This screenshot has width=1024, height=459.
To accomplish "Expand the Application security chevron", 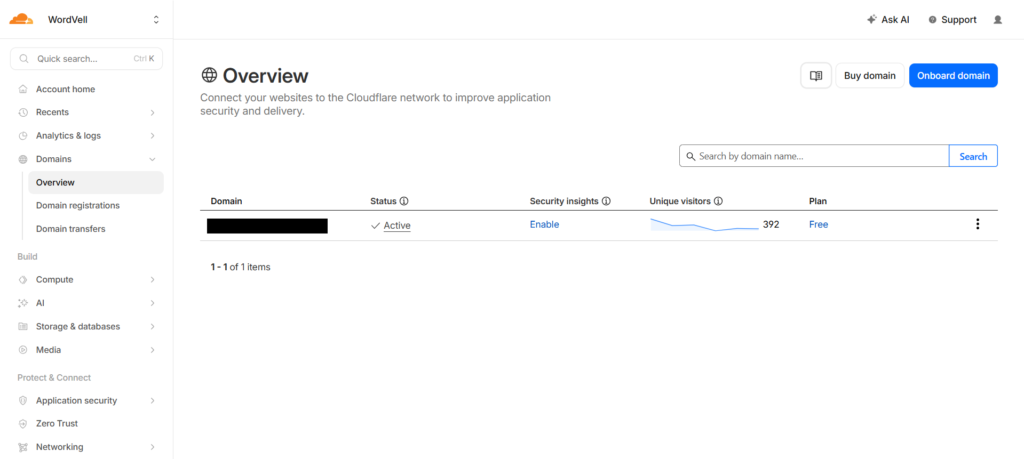I will (x=152, y=400).
